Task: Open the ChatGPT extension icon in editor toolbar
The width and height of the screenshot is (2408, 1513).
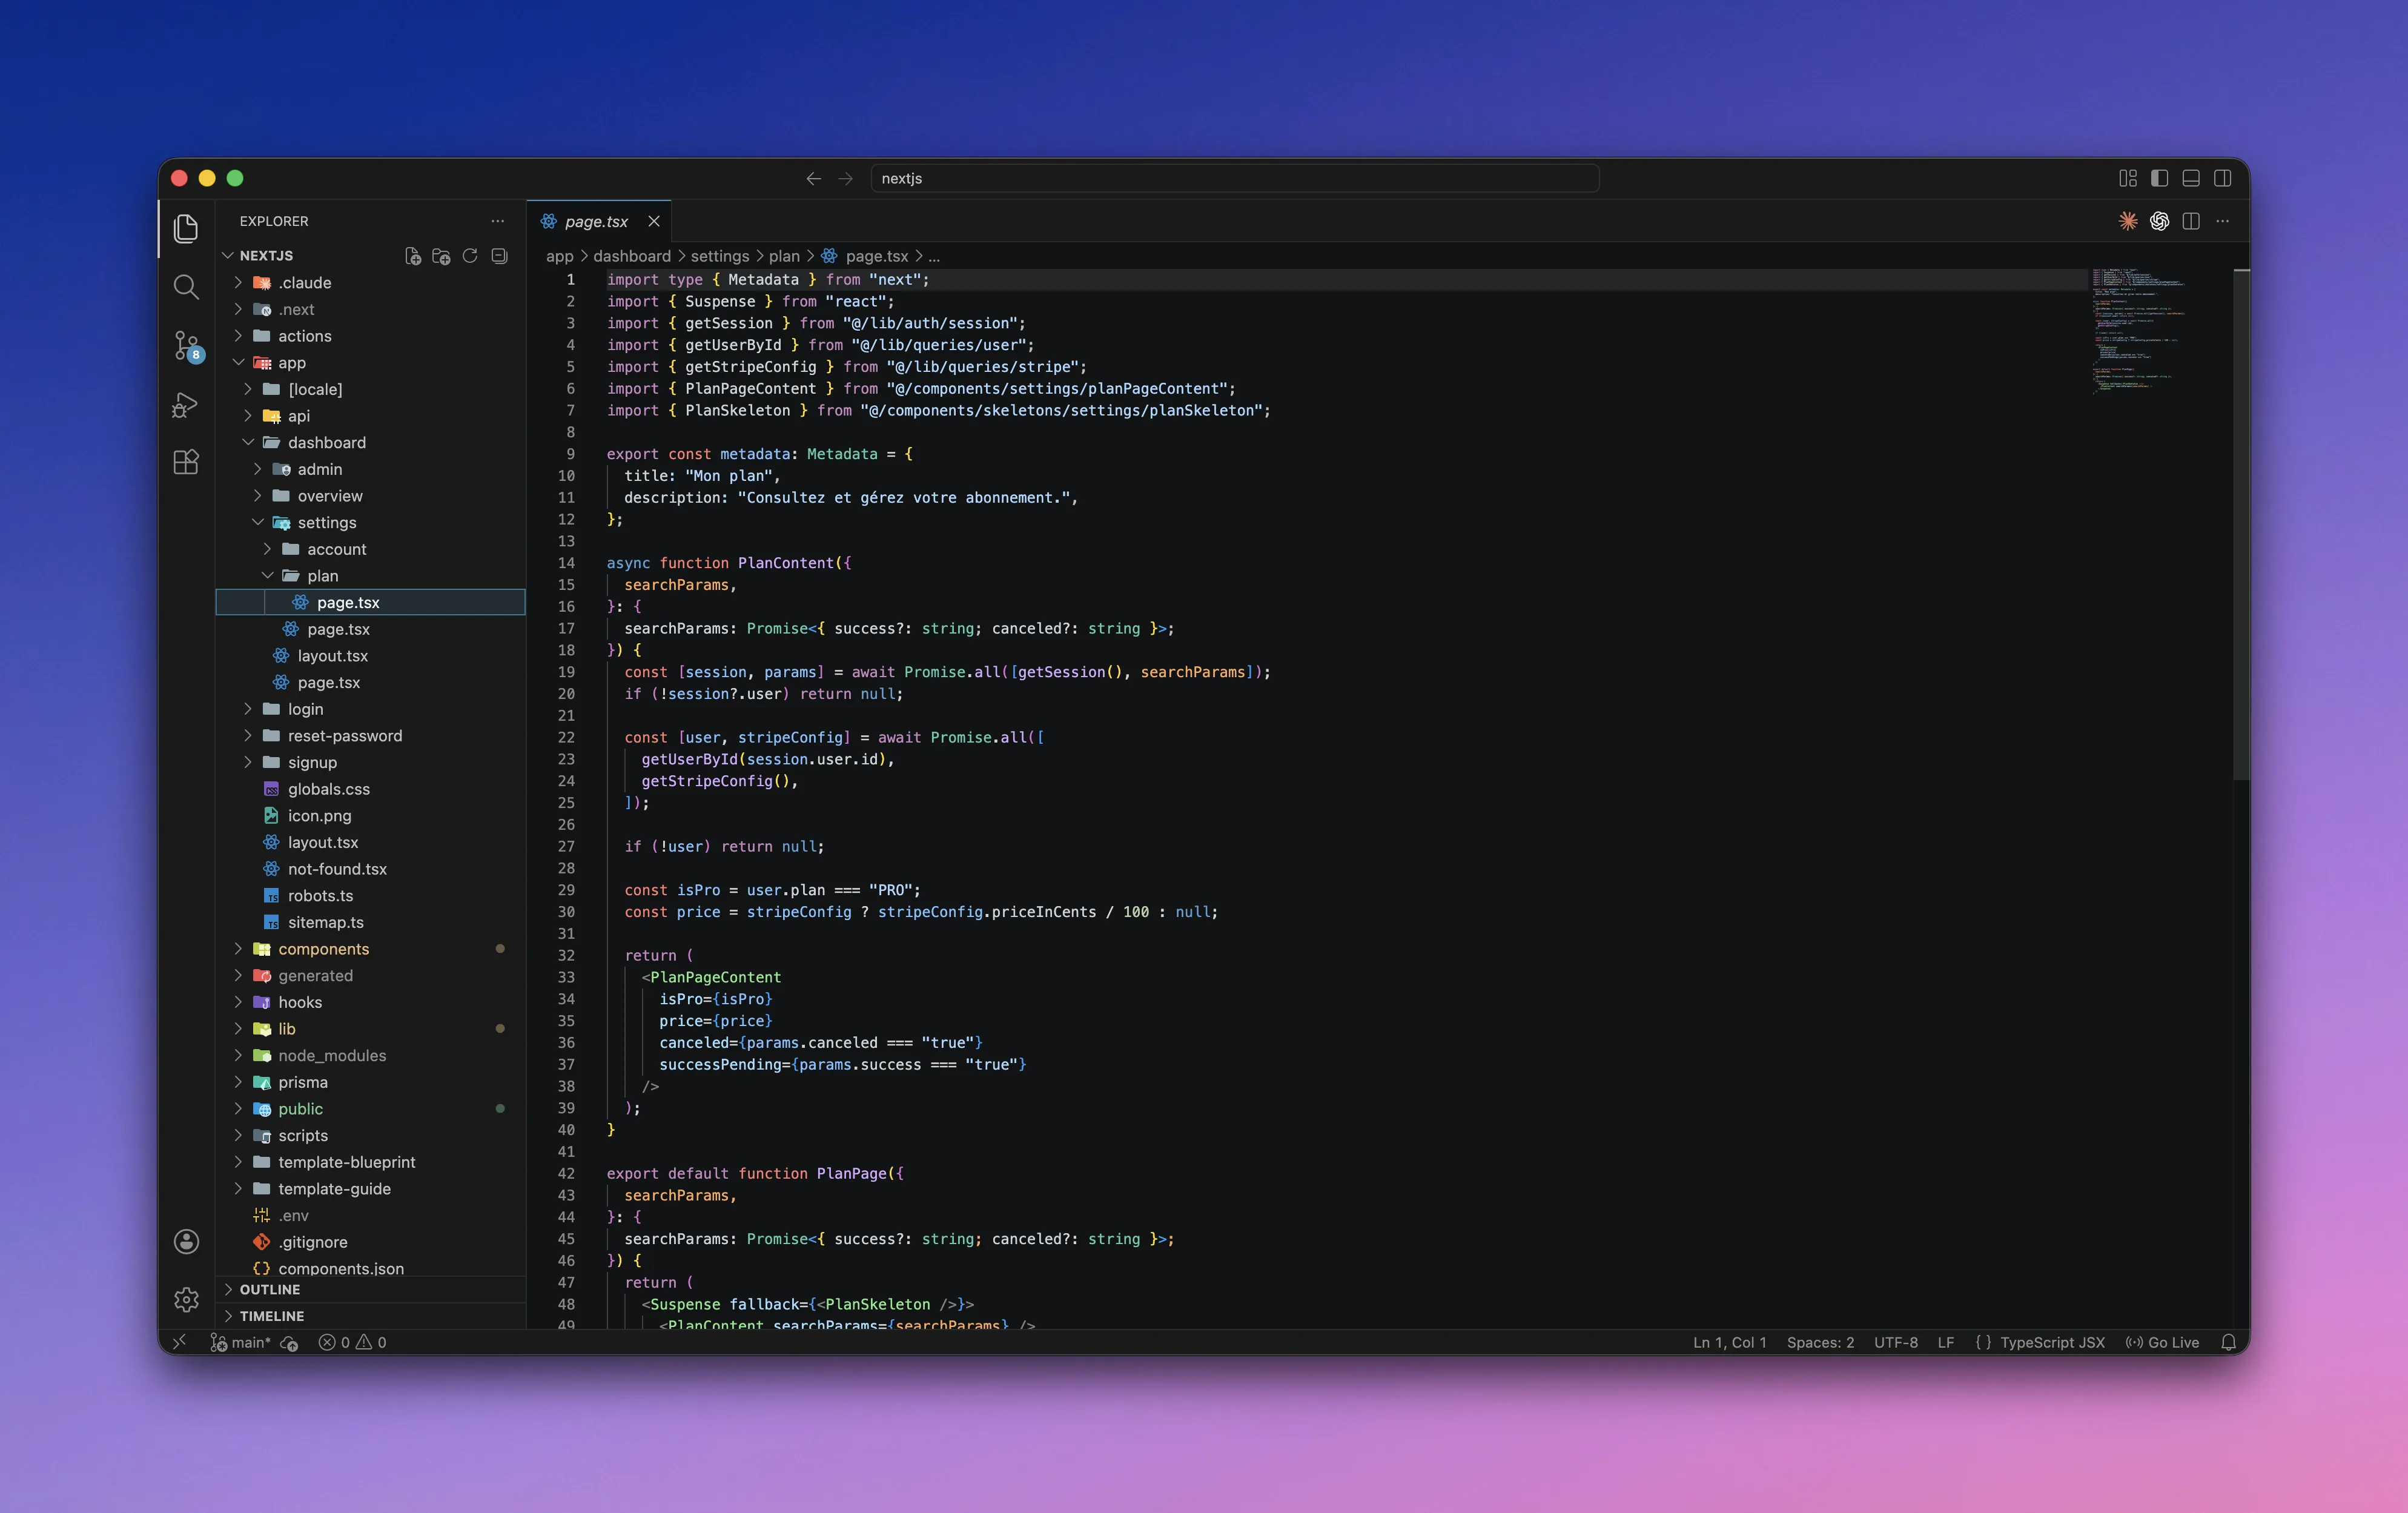Action: pyautogui.click(x=2160, y=221)
